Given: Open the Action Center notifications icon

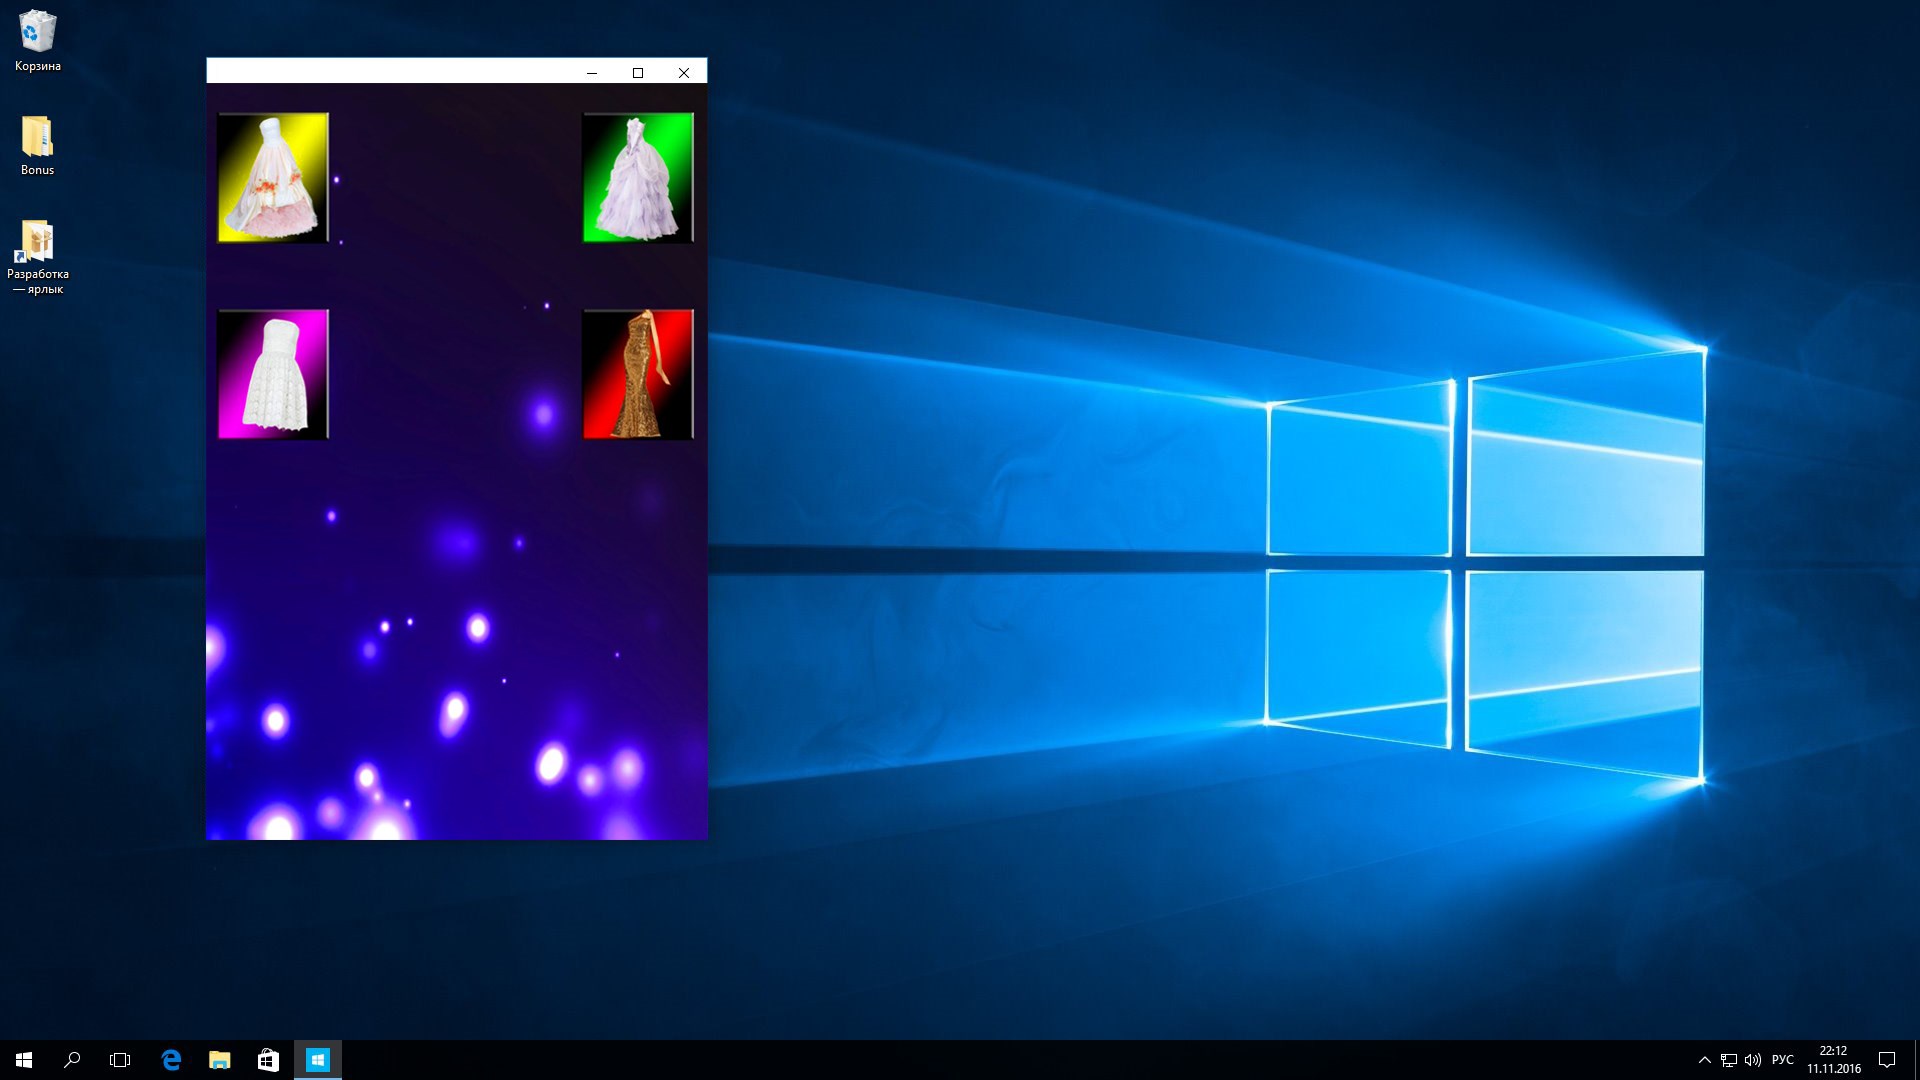Looking at the screenshot, I should tap(1887, 1060).
